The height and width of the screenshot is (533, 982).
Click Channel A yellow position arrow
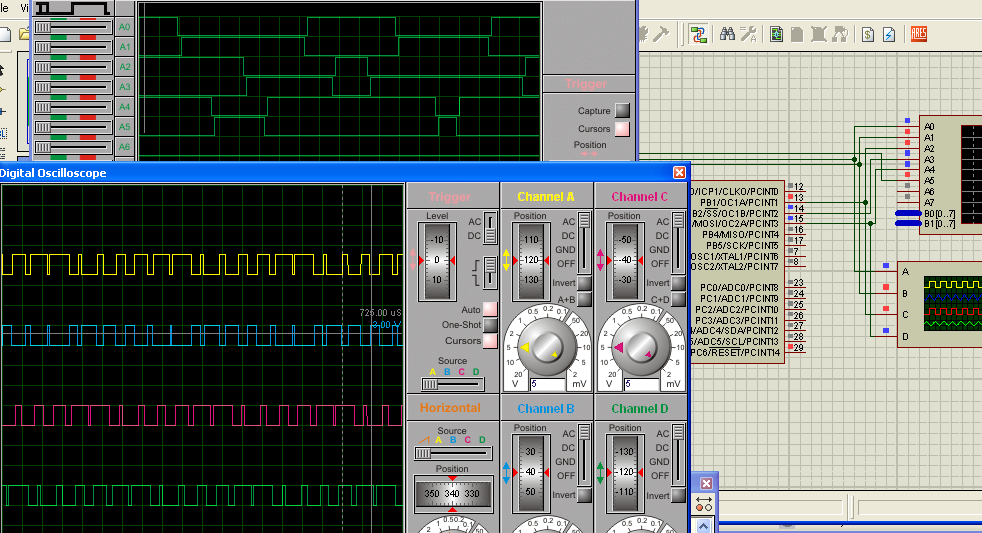(506, 260)
